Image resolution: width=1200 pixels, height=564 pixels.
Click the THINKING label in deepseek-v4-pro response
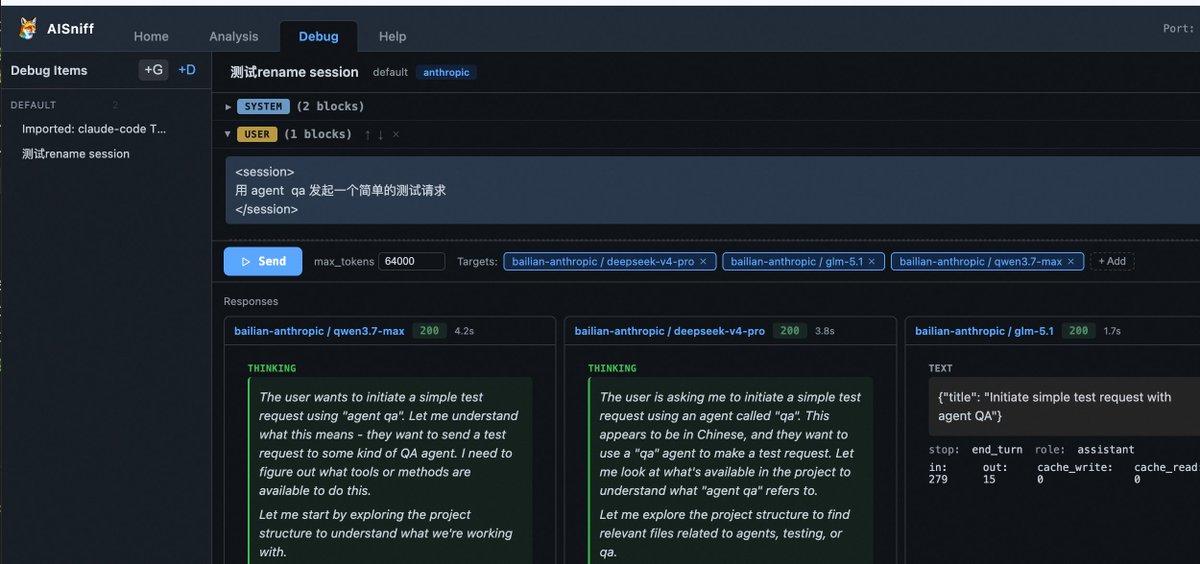tap(612, 369)
